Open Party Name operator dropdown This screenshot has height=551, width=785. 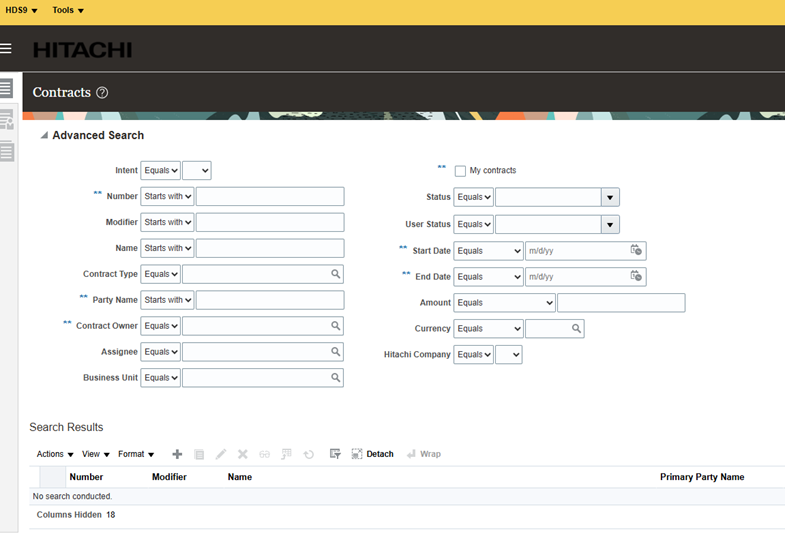coord(167,300)
